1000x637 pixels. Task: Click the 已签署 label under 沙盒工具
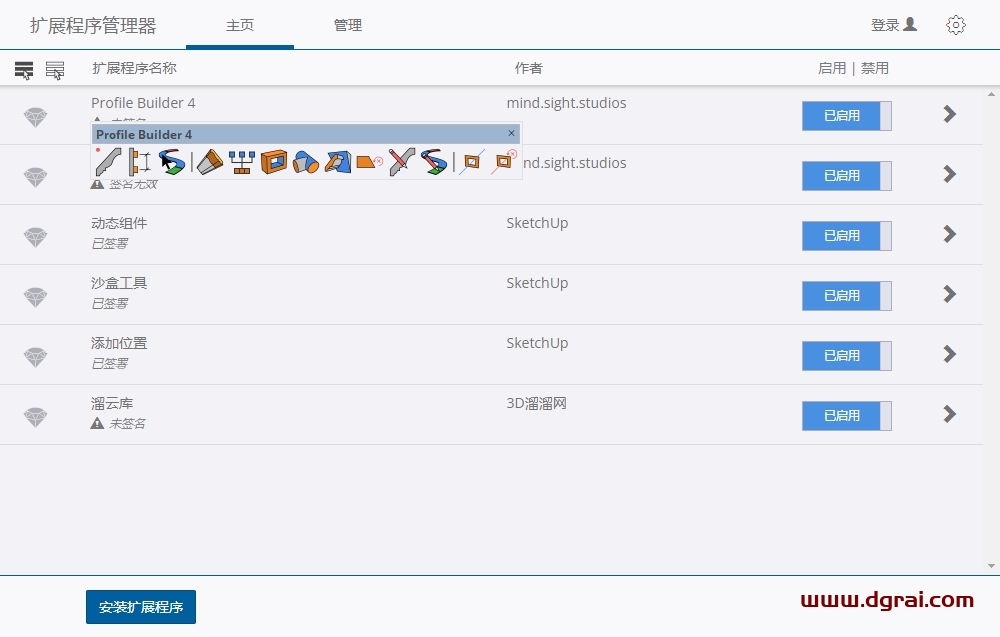110,304
